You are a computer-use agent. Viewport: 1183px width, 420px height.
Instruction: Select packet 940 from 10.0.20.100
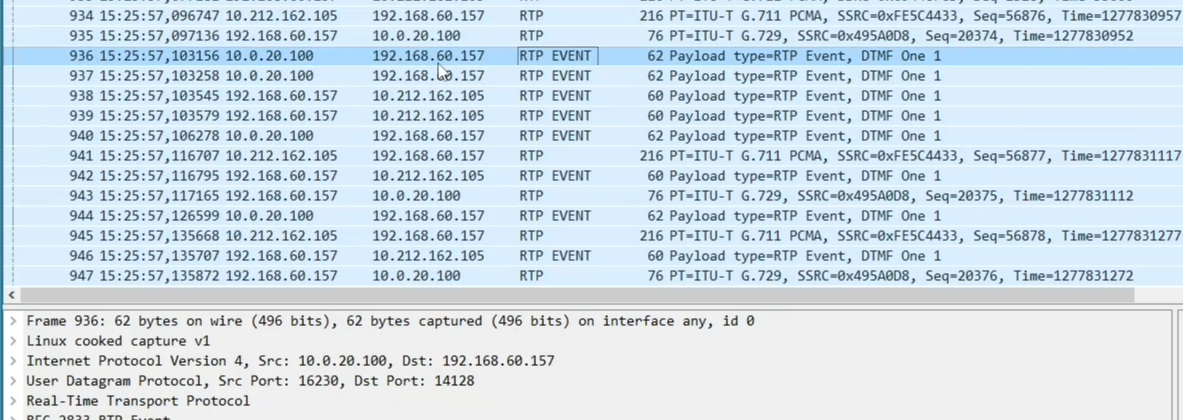pos(592,136)
